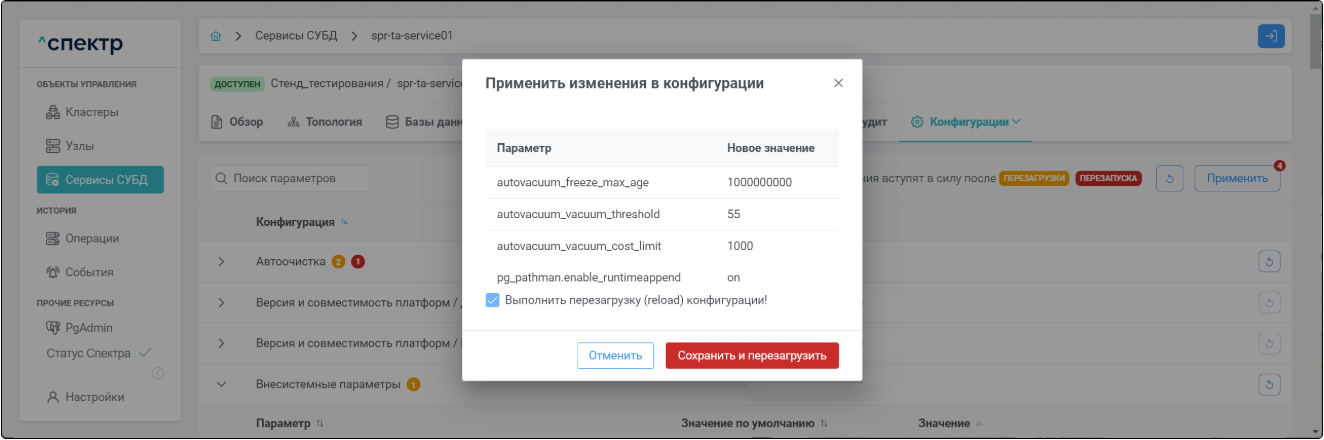Click the Автоочистка orange count badge

pos(338,262)
